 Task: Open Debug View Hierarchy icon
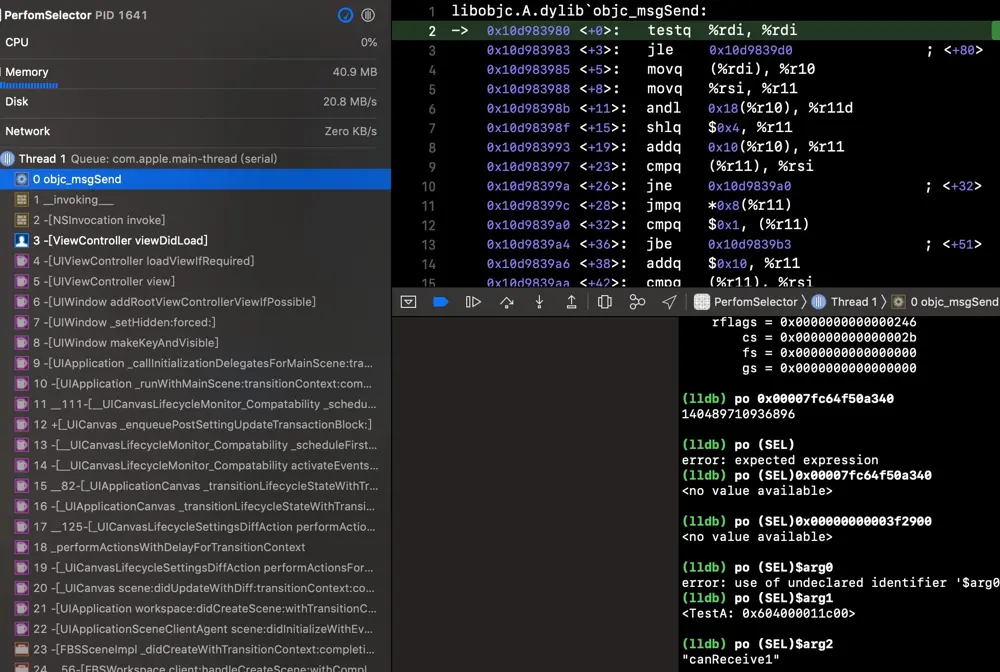pos(604,302)
